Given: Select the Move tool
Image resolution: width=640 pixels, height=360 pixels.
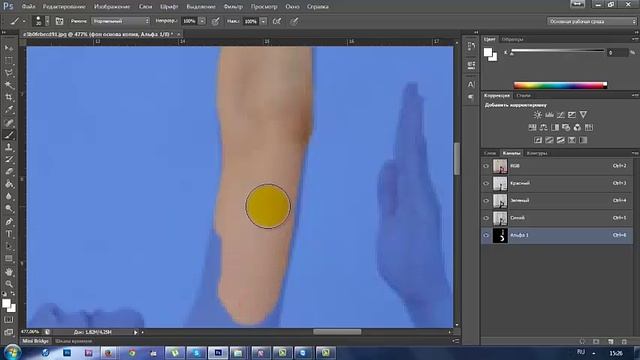Looking at the screenshot, I should pyautogui.click(x=9, y=48).
